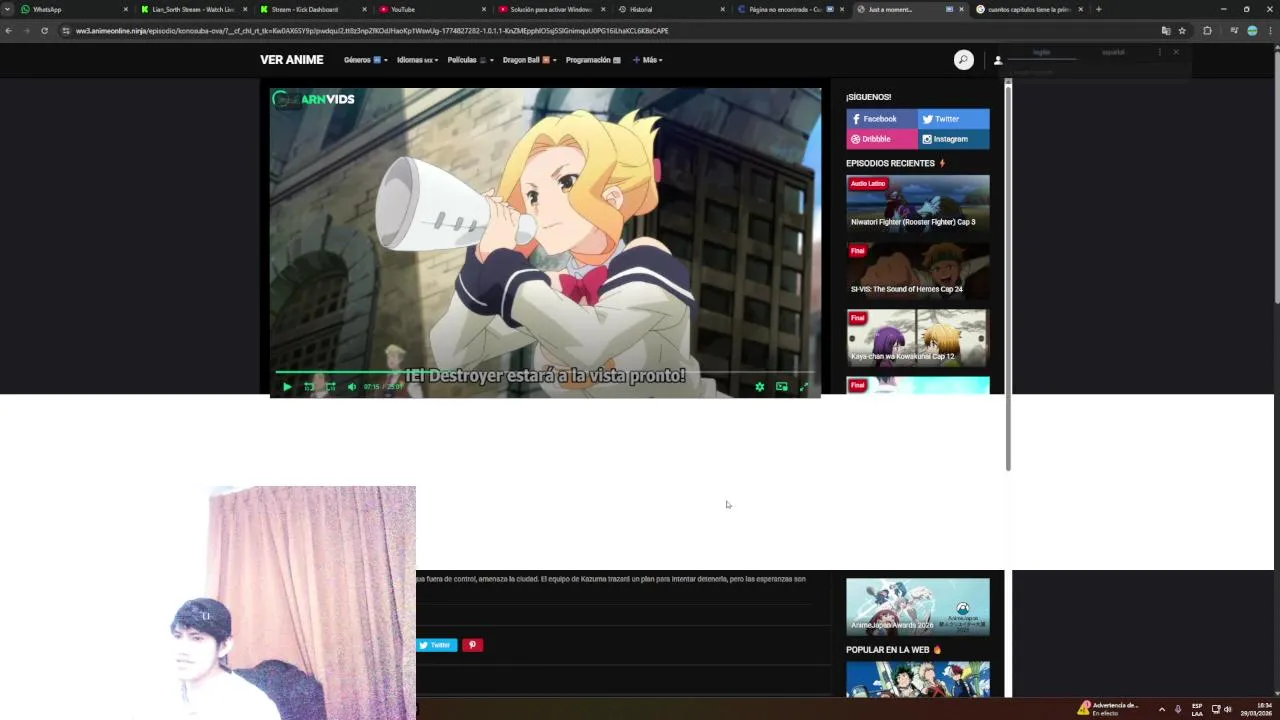Open ESP LAA keyboard language switcher
1280x720 pixels.
tap(1197, 709)
